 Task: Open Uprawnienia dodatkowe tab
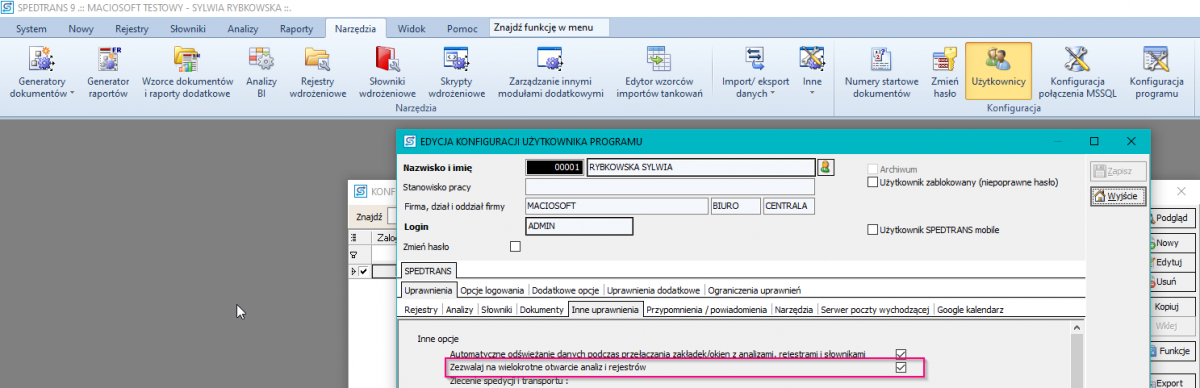653,291
